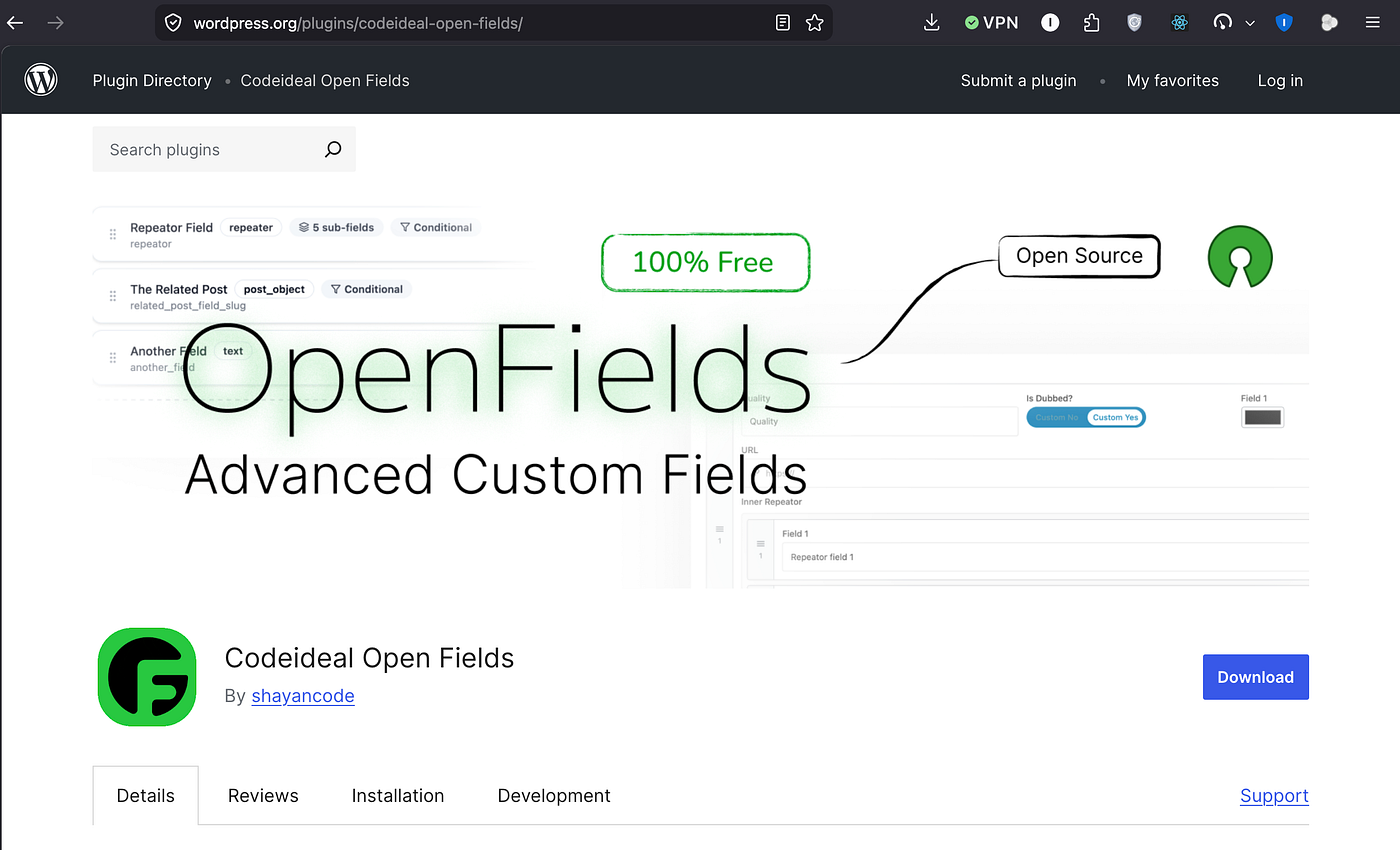Click the Repeator field 1 input
Viewport: 1400px width, 850px height.
(x=1045, y=557)
